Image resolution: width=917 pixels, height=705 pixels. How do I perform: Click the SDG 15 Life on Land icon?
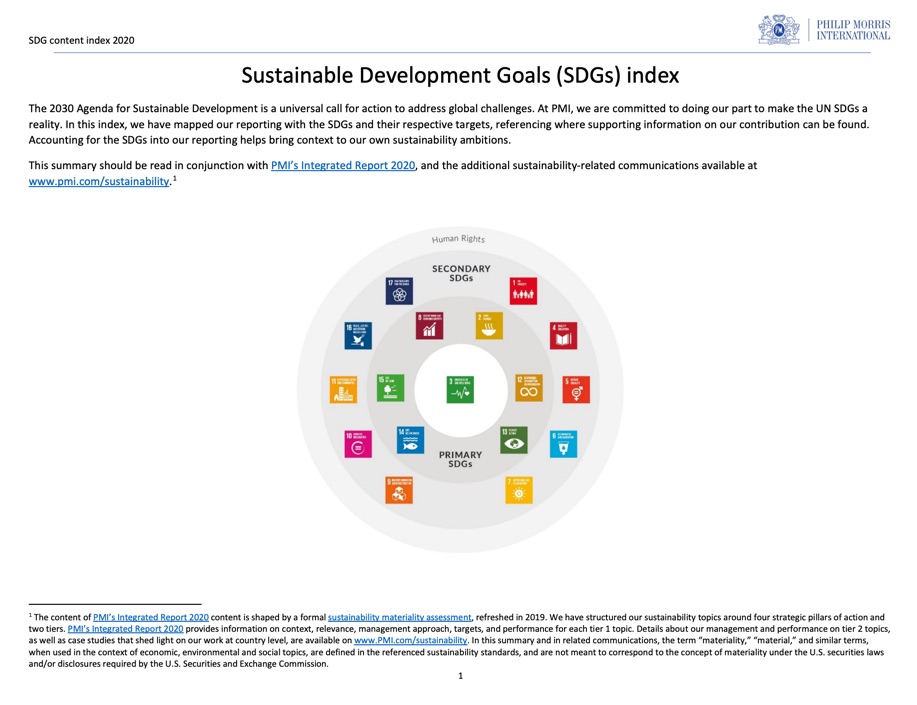(390, 388)
